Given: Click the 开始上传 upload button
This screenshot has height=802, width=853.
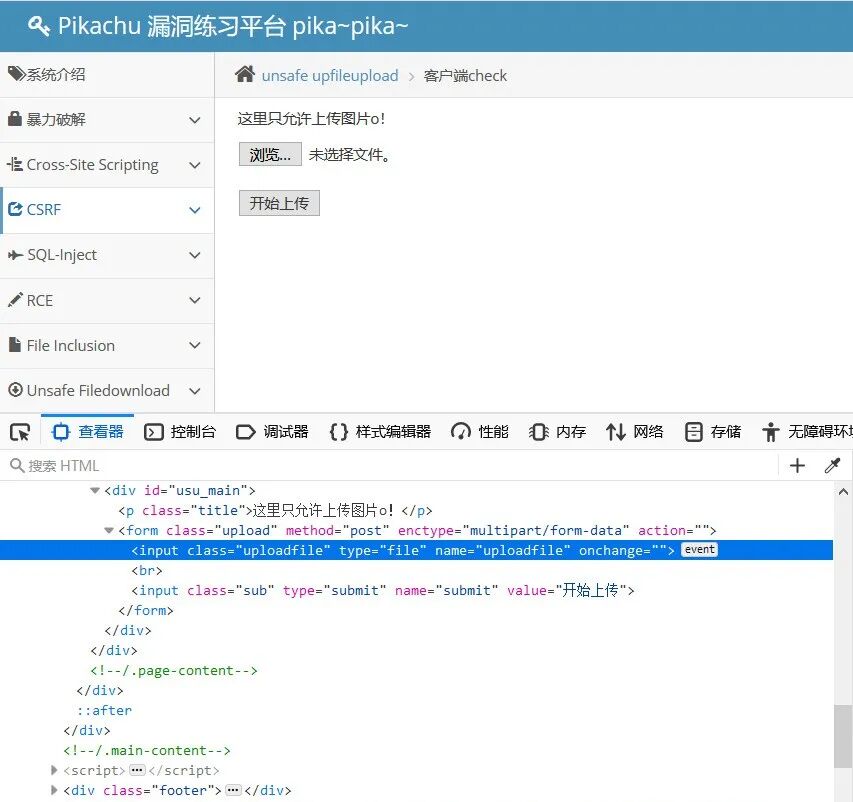Looking at the screenshot, I should [x=279, y=203].
